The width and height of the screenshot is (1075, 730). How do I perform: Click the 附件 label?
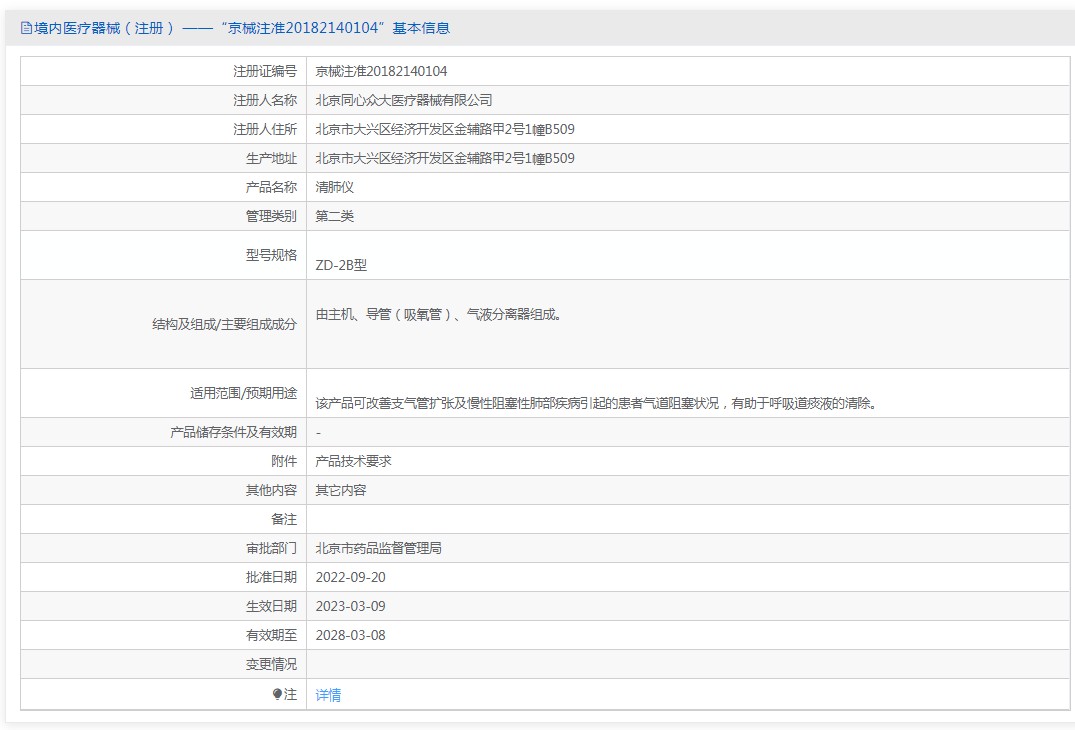tap(284, 461)
